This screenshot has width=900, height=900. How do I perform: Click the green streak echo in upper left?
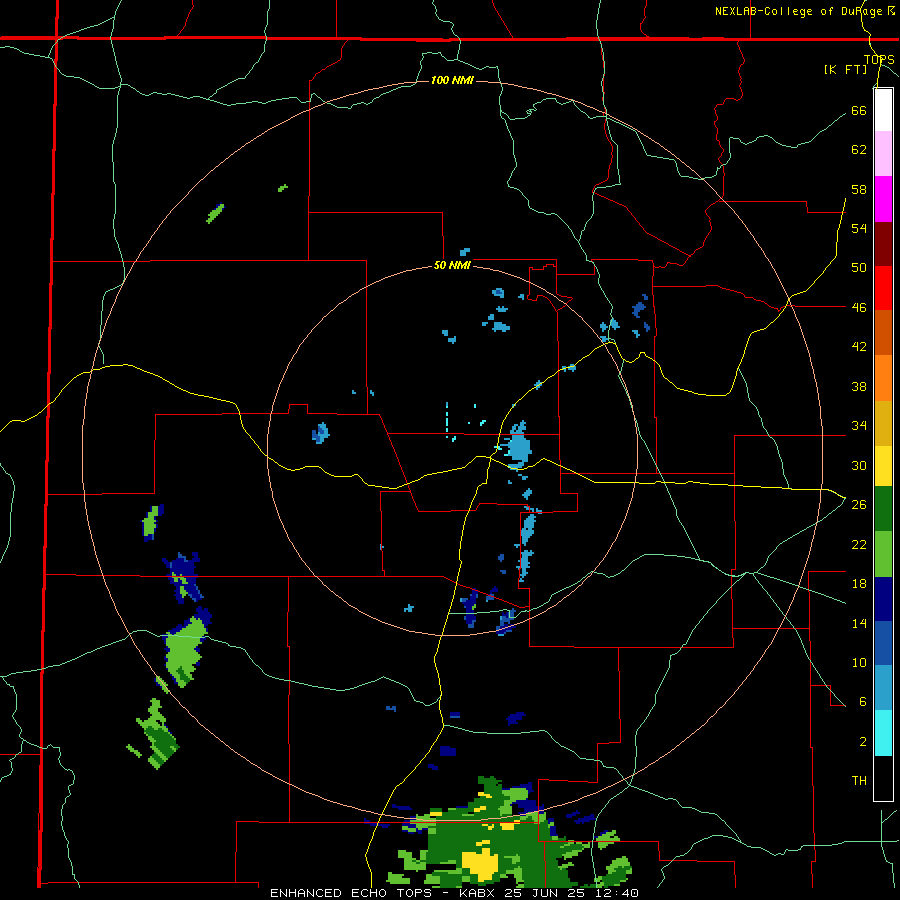[x=215, y=214]
